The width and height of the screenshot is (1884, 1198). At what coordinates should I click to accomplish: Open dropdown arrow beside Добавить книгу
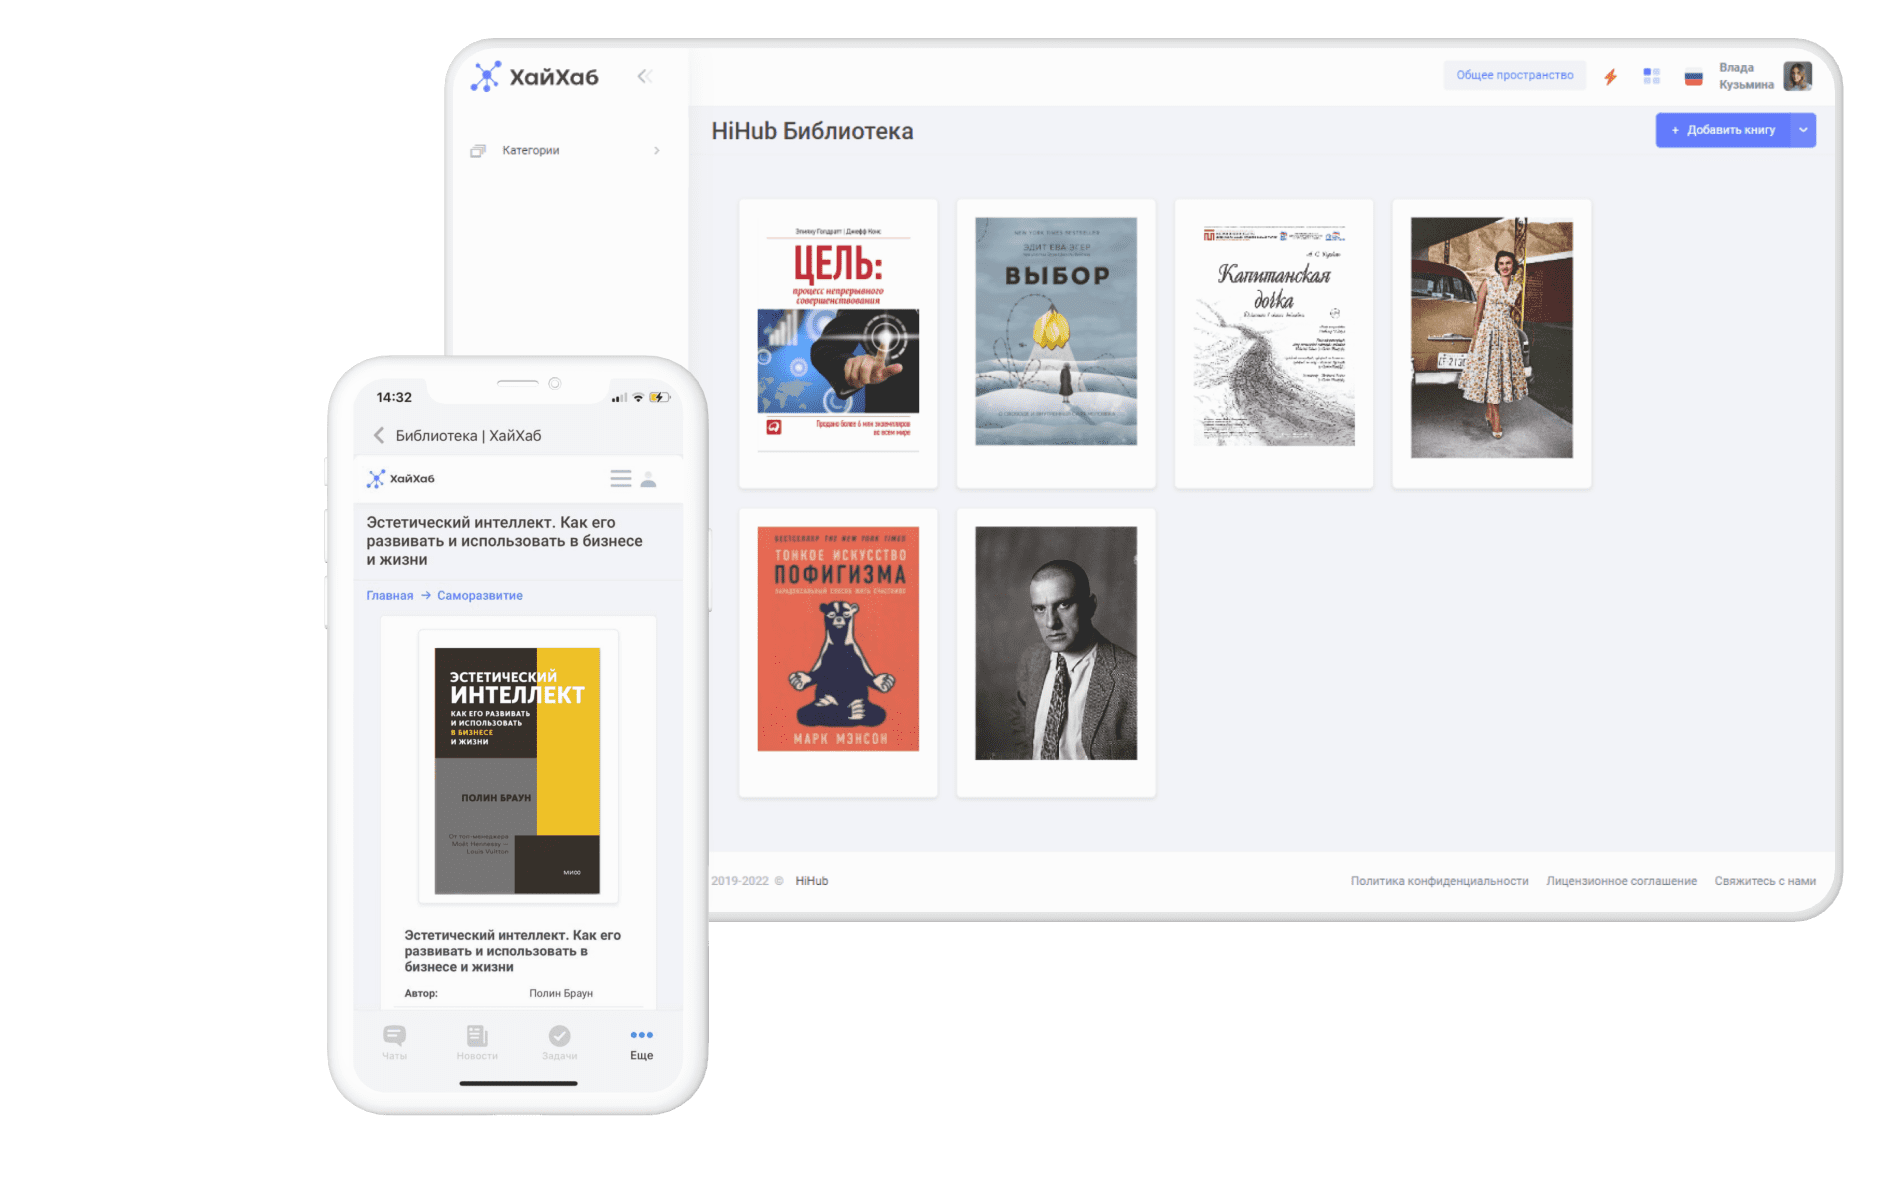click(x=1803, y=130)
